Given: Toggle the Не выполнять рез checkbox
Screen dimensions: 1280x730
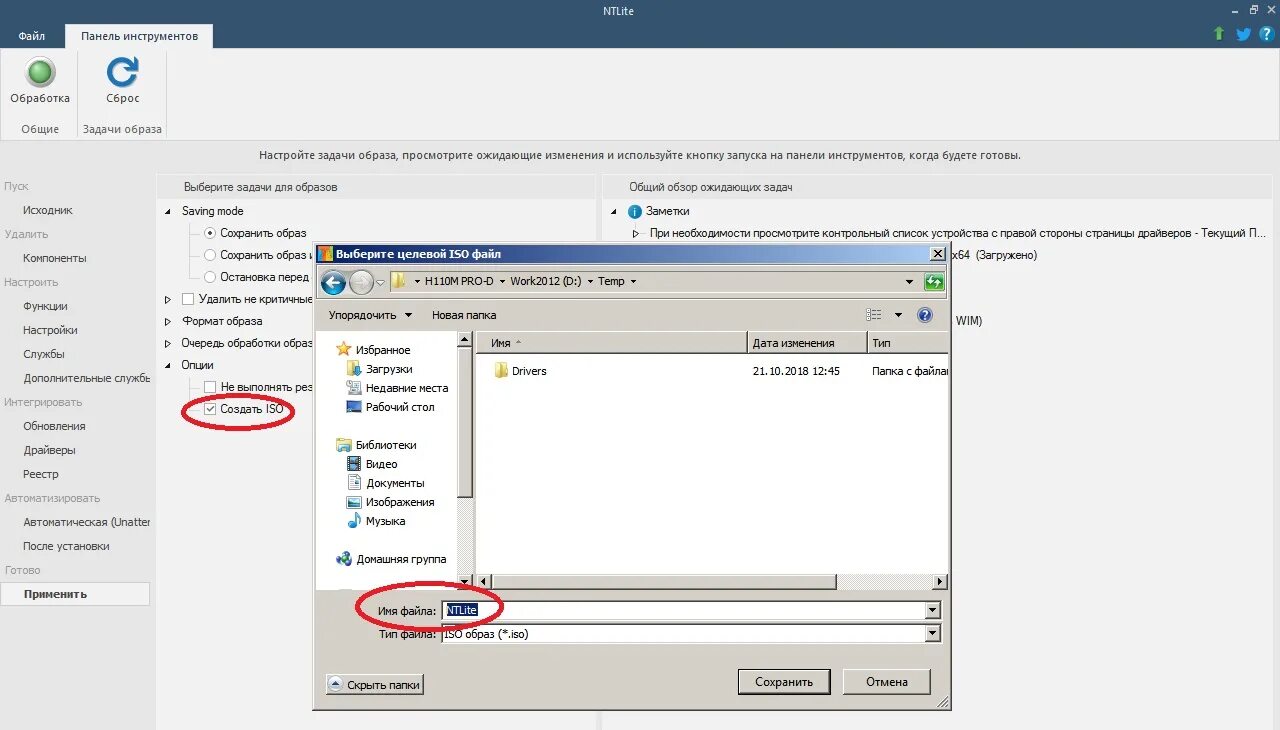Looking at the screenshot, I should coord(210,387).
